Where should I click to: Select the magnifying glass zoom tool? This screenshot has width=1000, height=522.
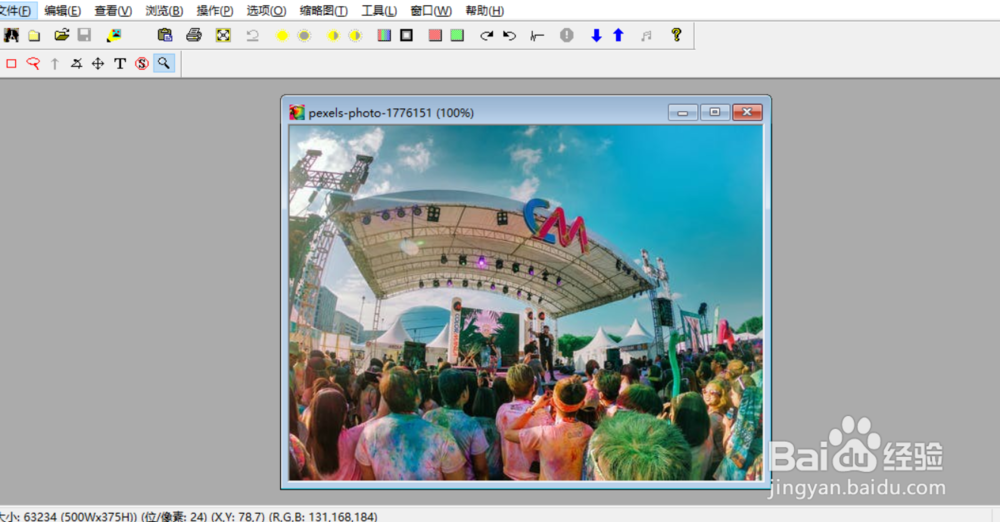pyautogui.click(x=164, y=63)
